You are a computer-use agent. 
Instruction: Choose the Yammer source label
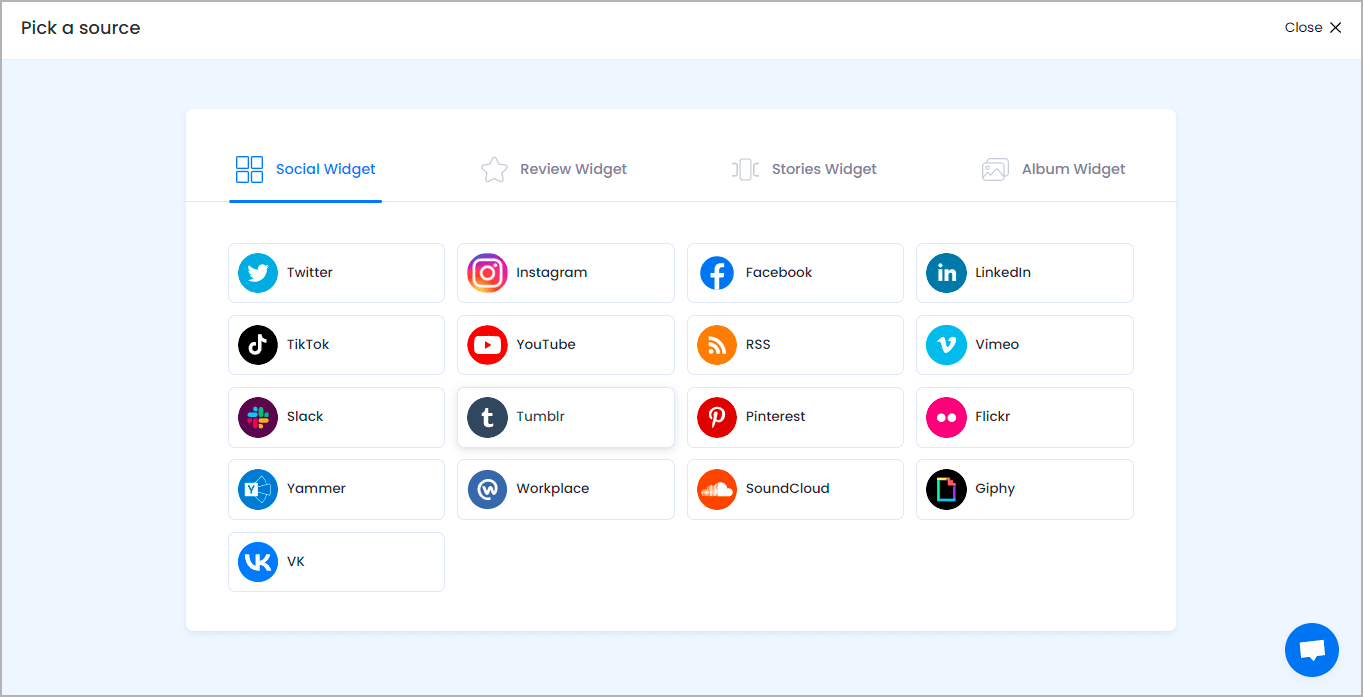point(316,489)
